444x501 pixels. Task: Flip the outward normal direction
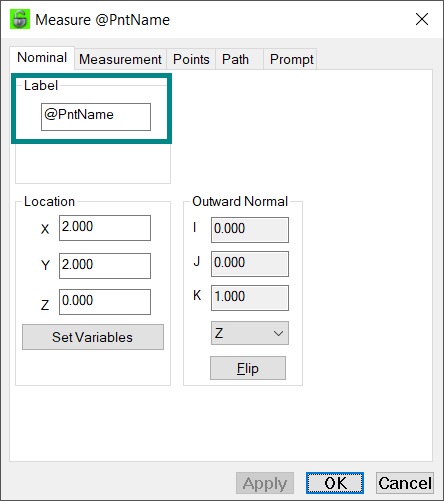pyautogui.click(x=248, y=368)
